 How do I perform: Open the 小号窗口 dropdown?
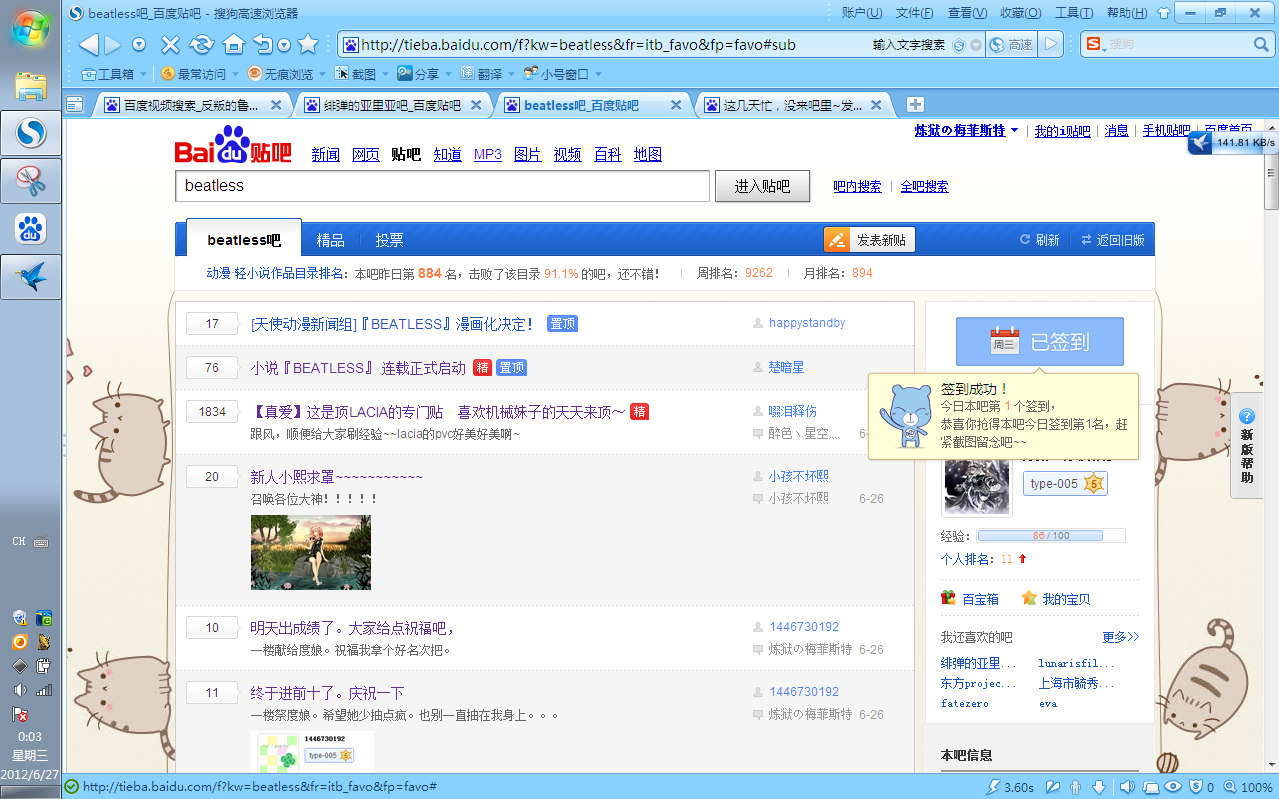[563, 74]
